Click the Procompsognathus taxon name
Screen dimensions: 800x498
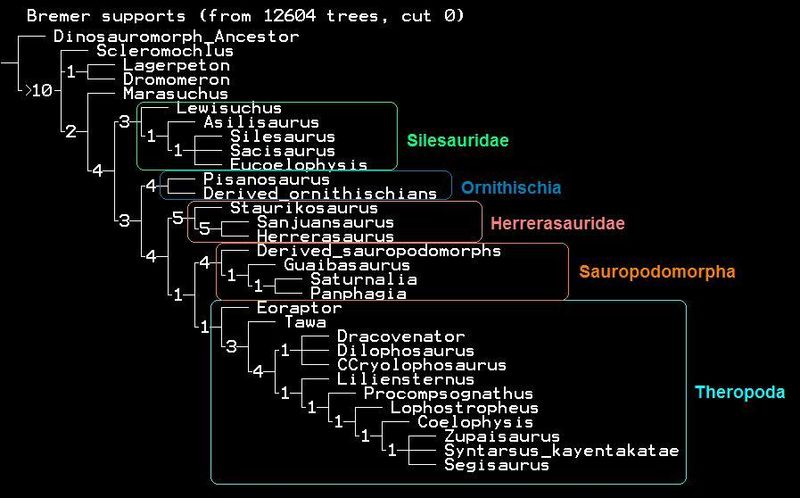[x=448, y=394]
